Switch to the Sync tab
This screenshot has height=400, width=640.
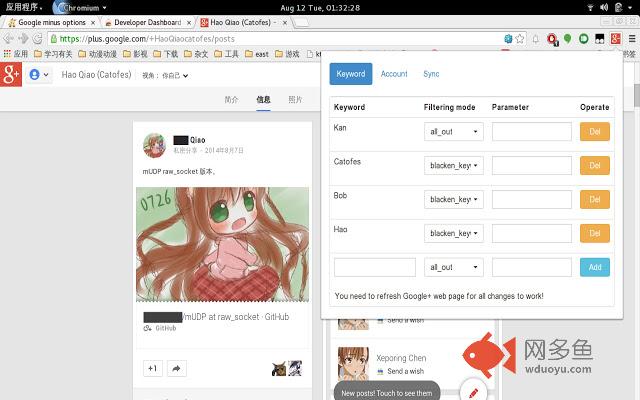431,74
